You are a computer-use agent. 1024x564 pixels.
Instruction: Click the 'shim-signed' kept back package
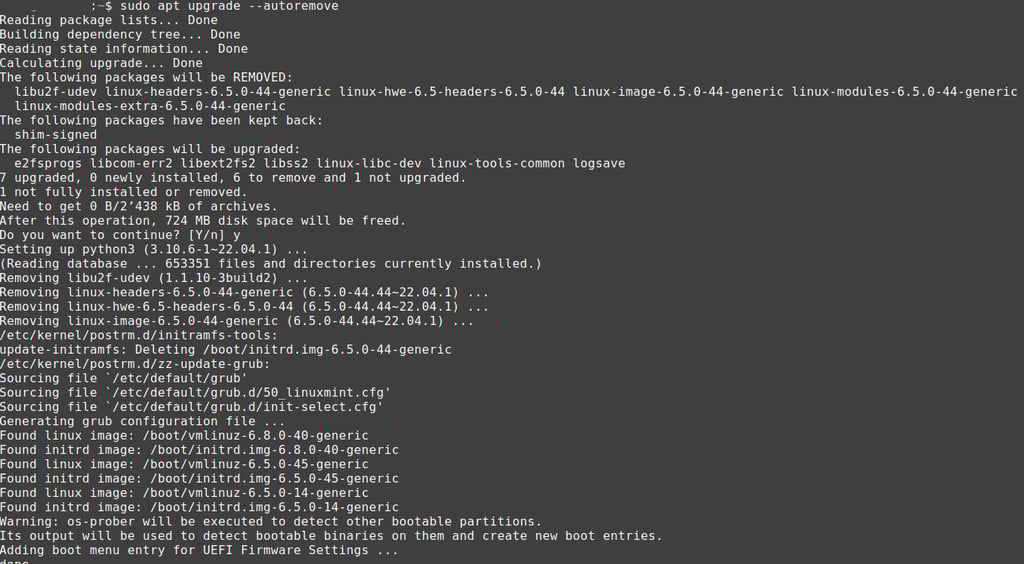pyautogui.click(x=56, y=135)
